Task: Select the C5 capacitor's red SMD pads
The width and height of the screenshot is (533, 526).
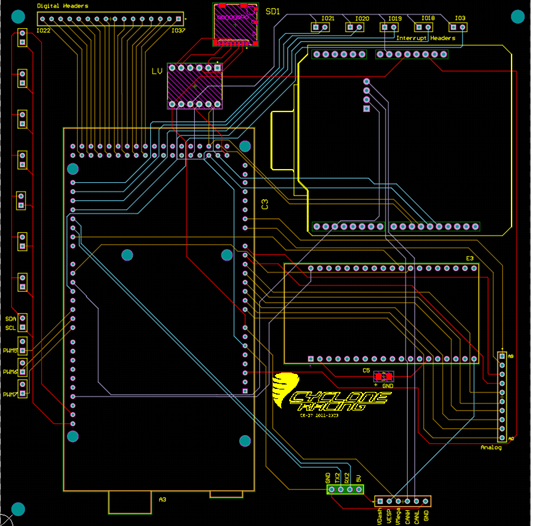Action: pos(384,377)
